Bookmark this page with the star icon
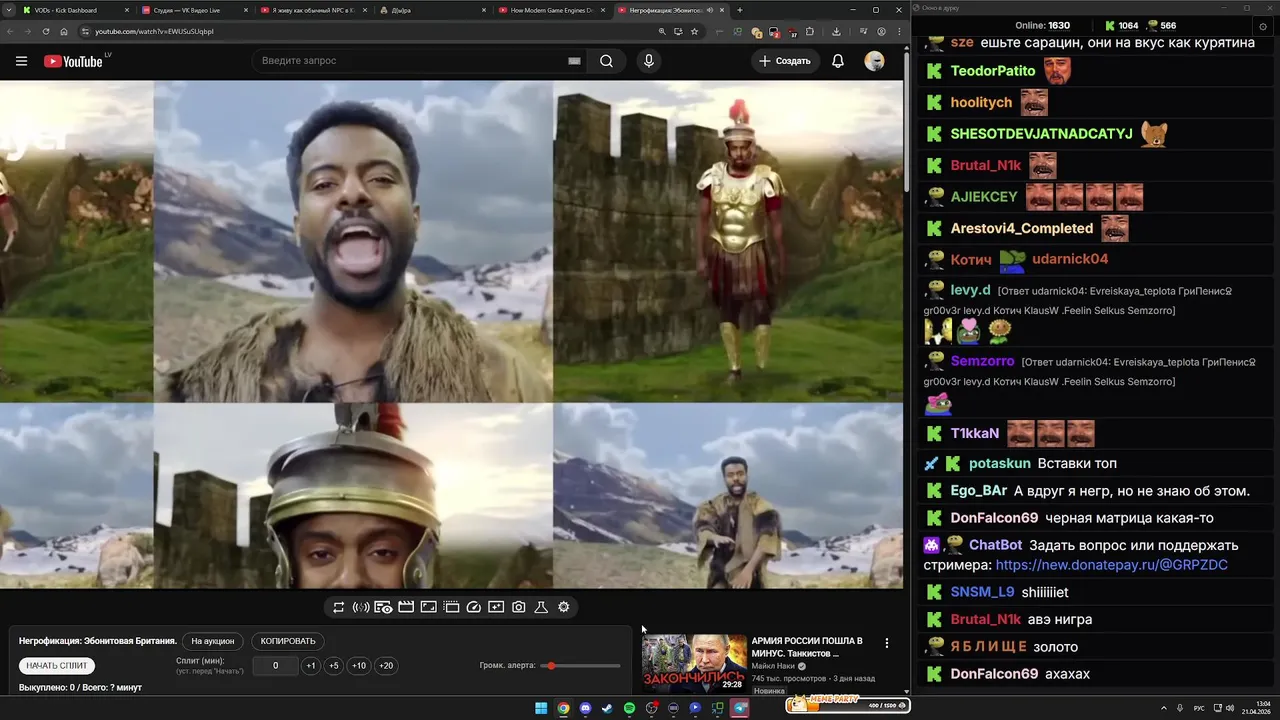The image size is (1280, 720). point(695,31)
